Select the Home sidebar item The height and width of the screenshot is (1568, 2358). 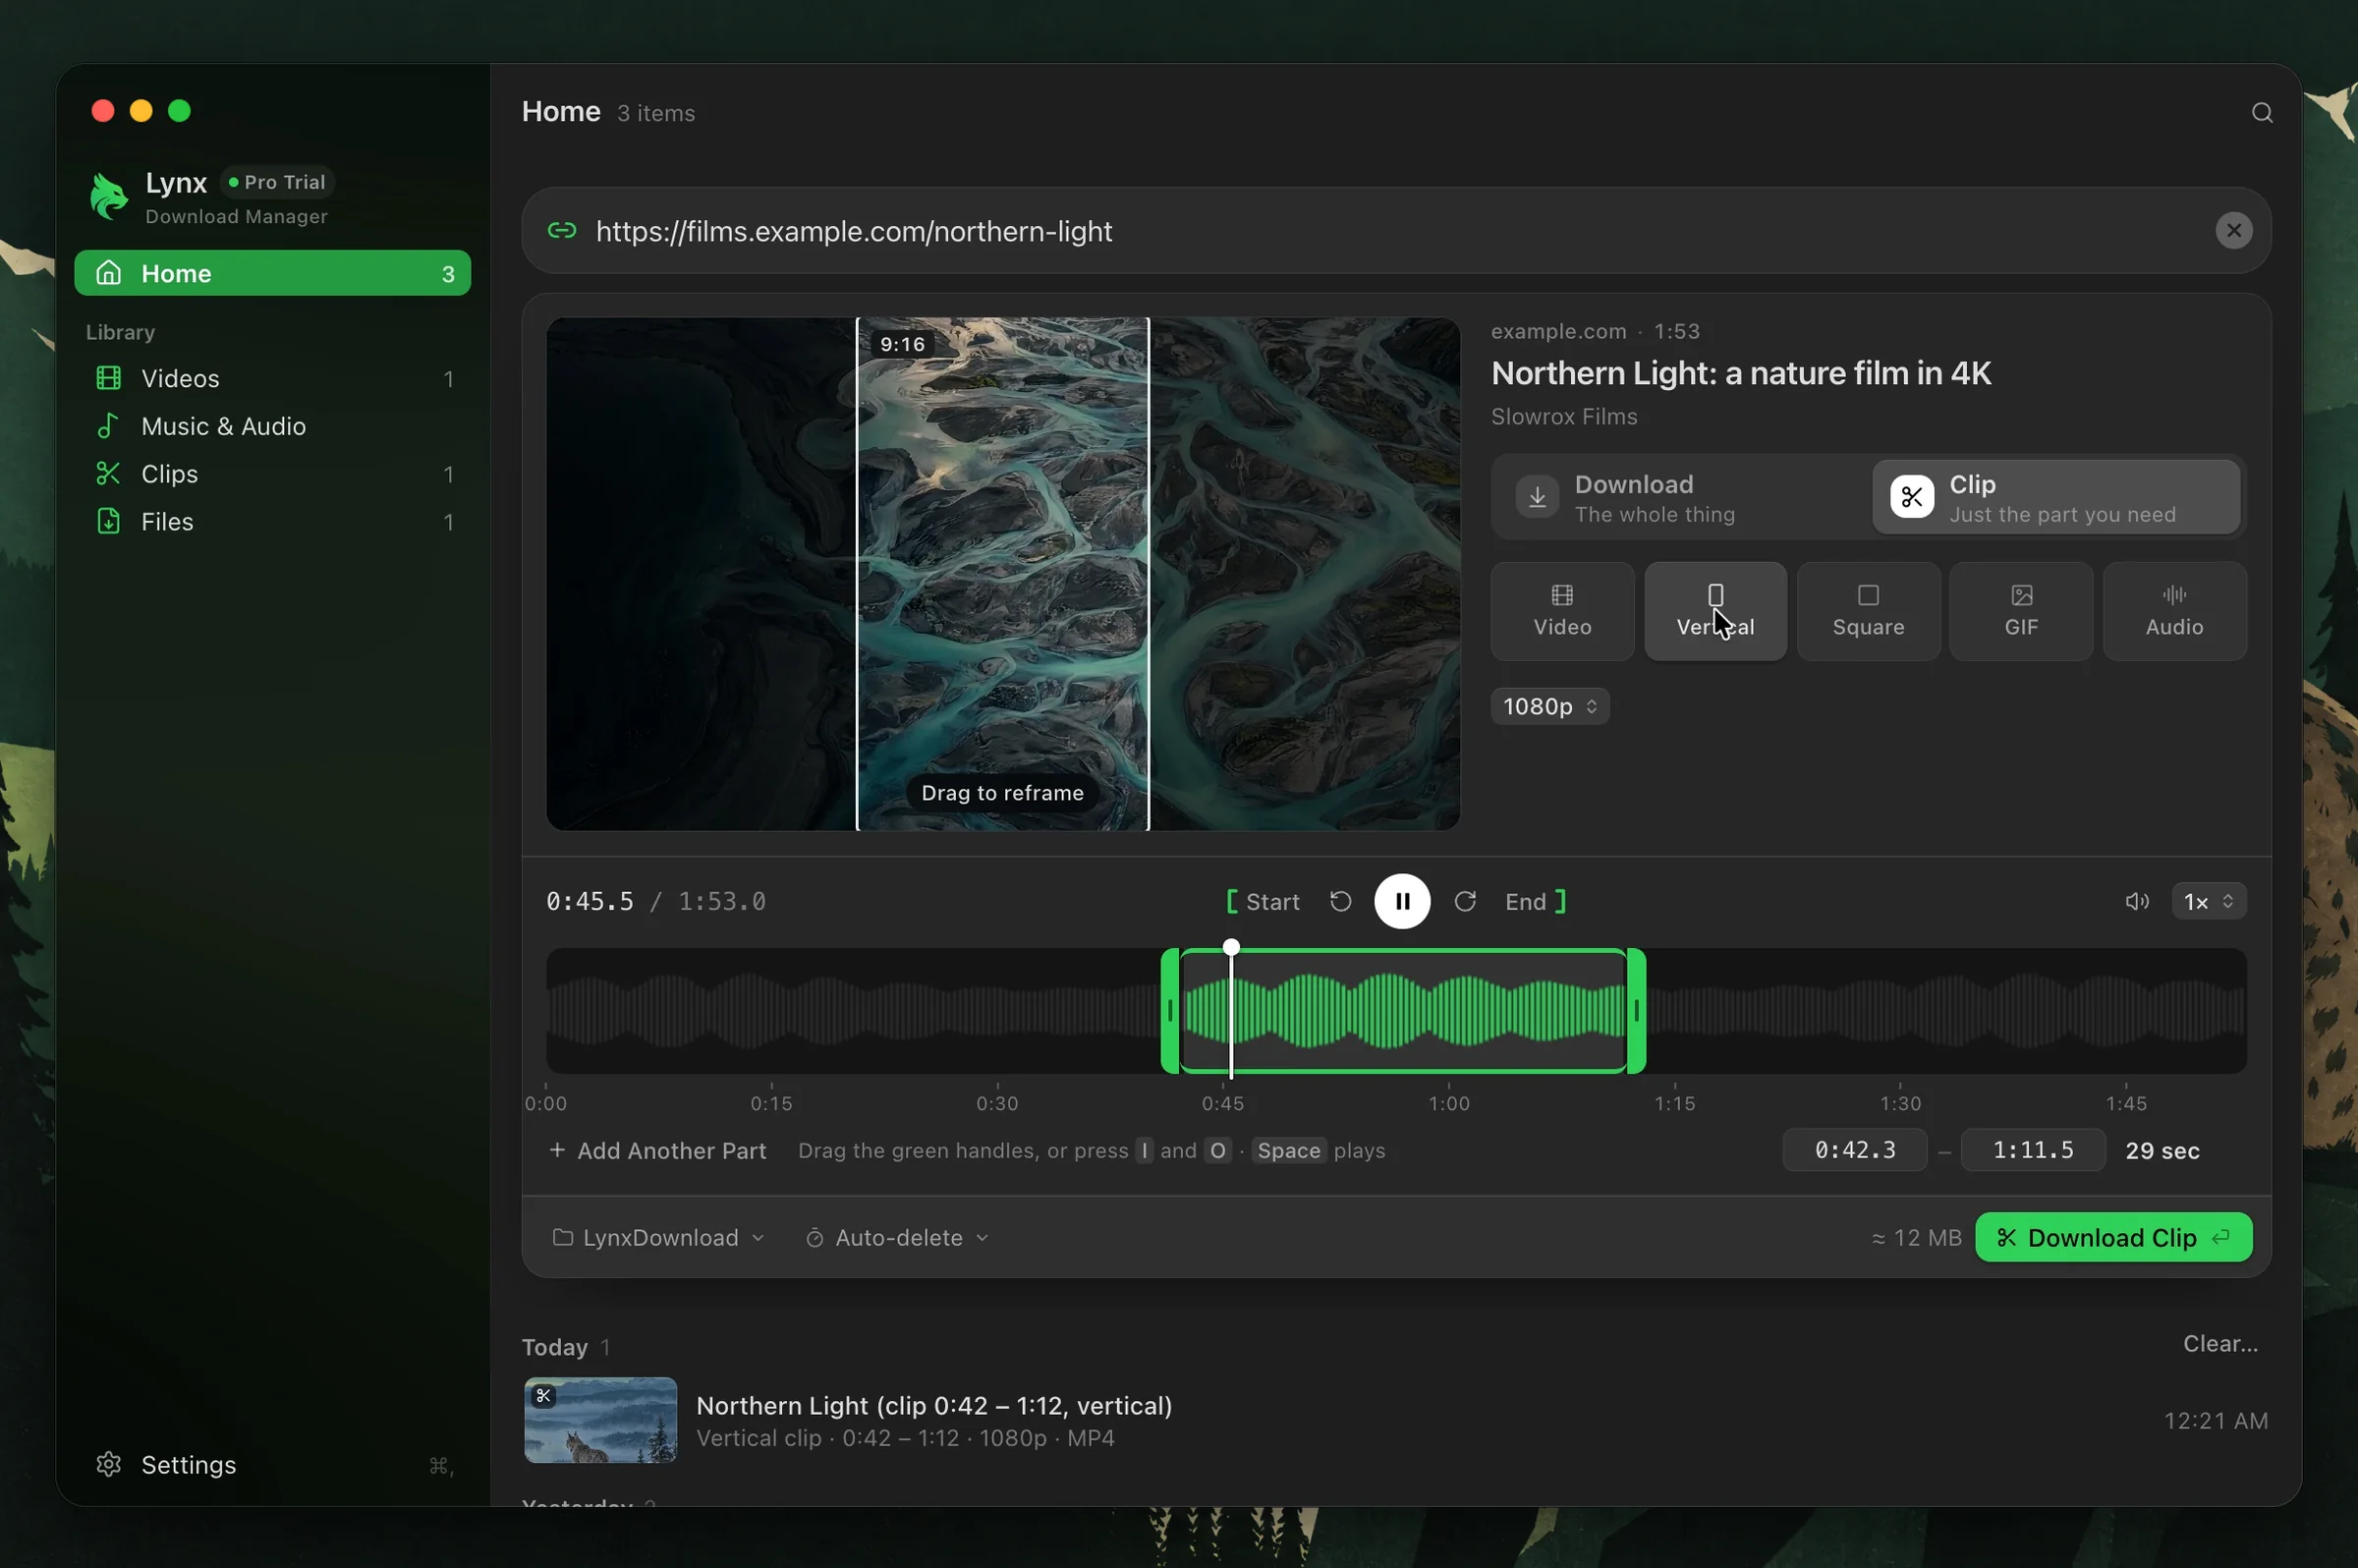coord(272,274)
